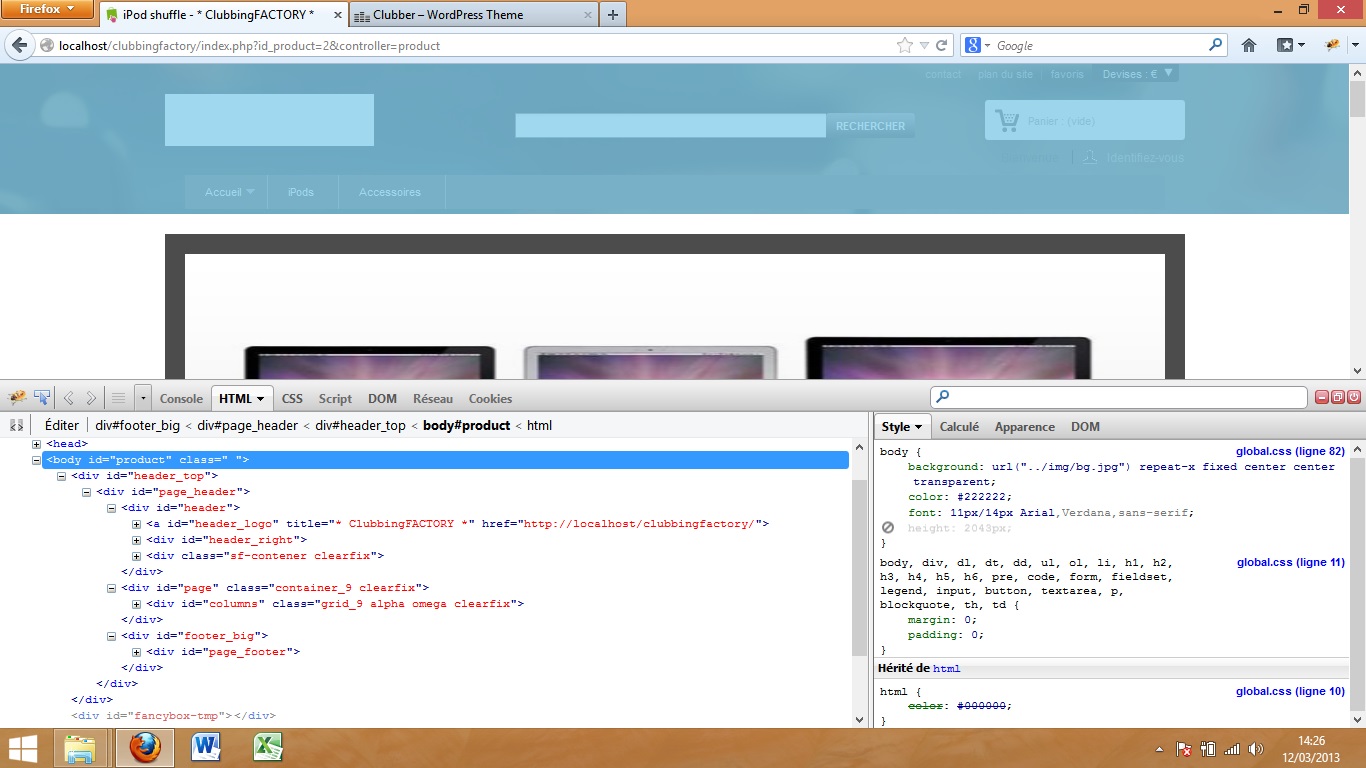1366x768 pixels.
Task: Go forward in Firebug history arrow
Action: [91, 398]
